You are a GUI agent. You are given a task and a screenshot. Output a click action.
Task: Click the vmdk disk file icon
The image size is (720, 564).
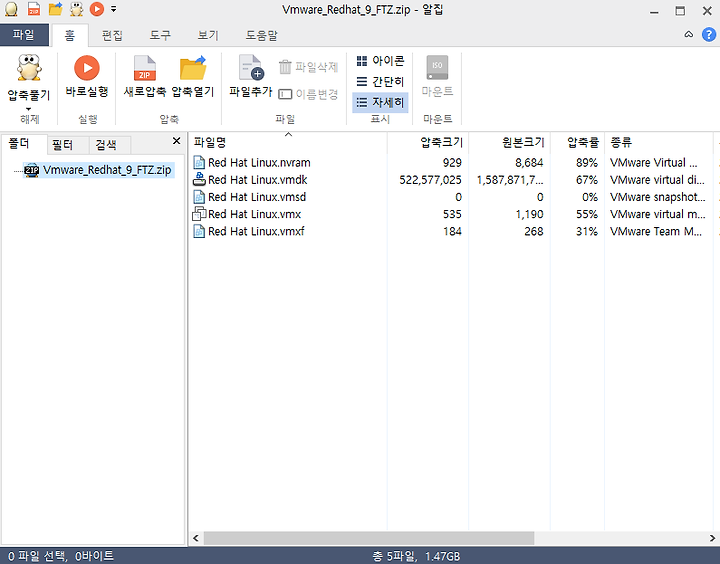[x=199, y=179]
